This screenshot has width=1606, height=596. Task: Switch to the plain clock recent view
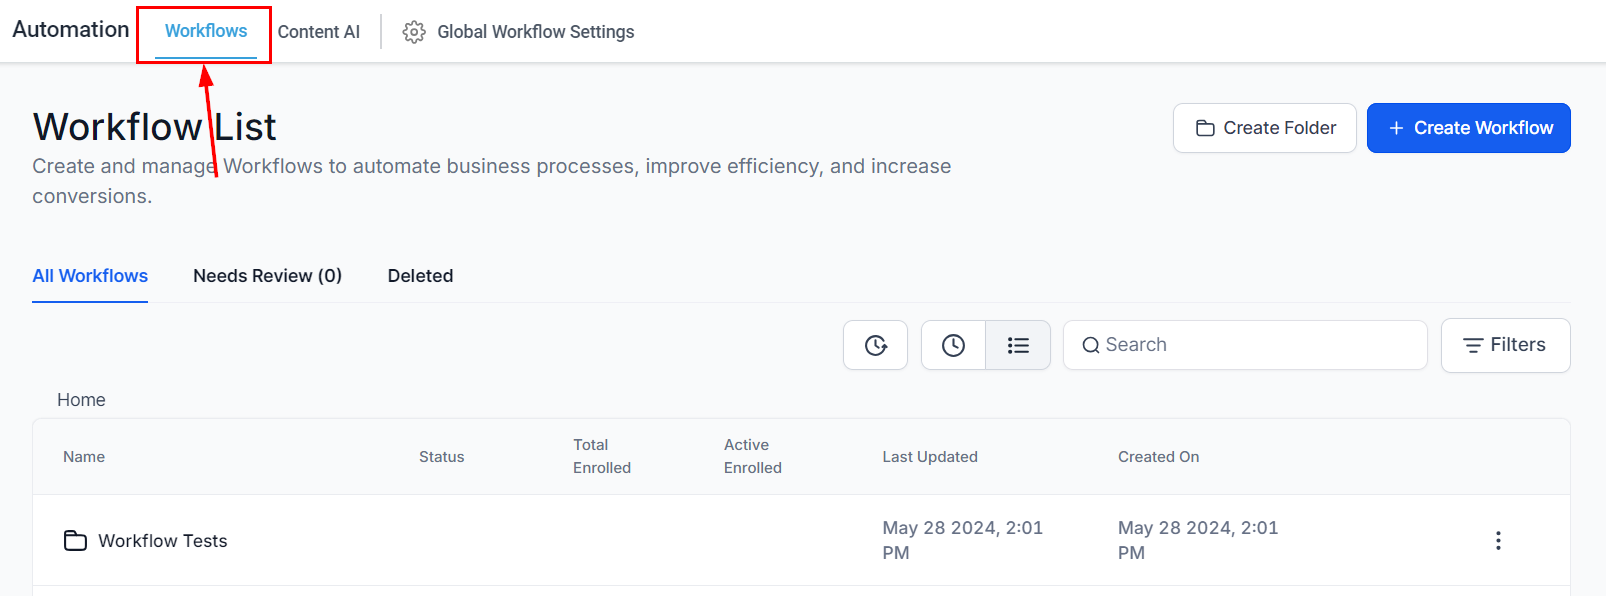click(x=954, y=345)
